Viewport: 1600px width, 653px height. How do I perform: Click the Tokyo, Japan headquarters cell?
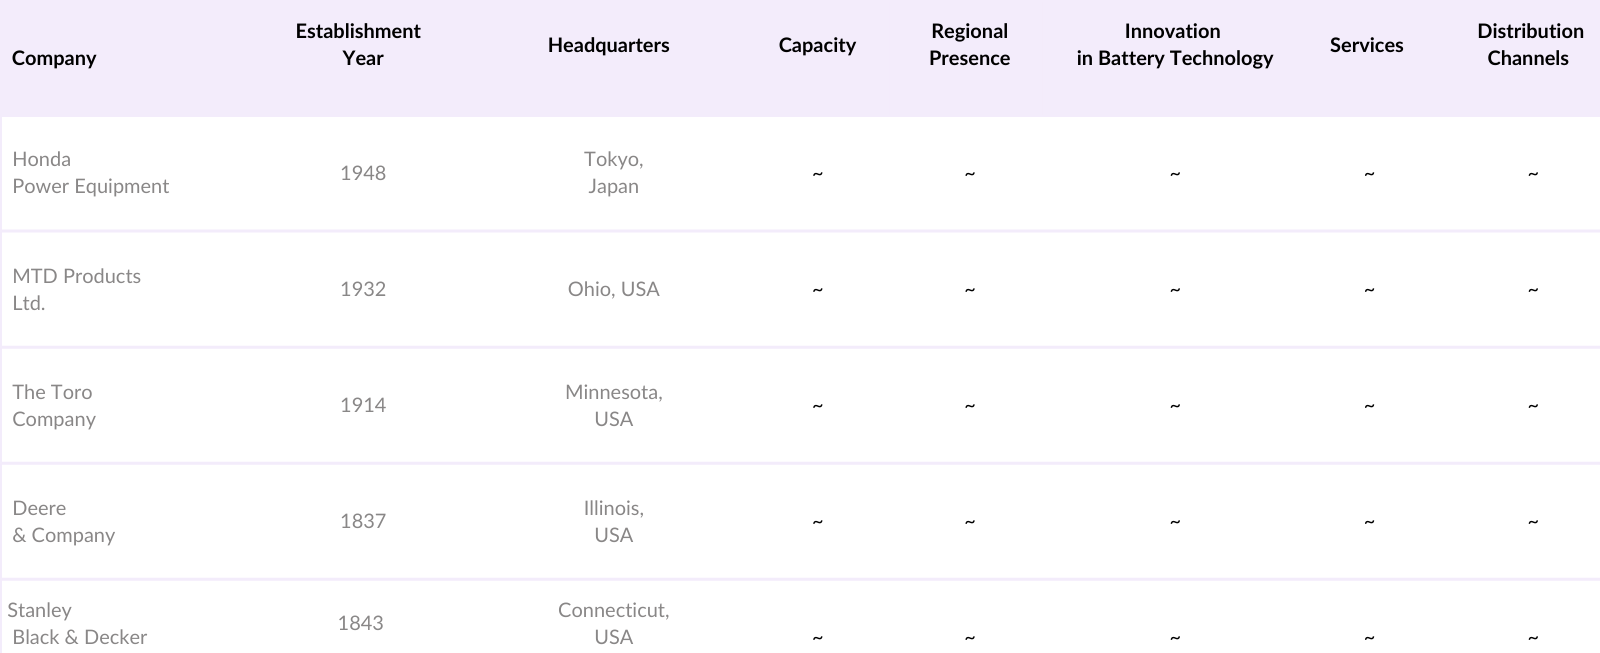click(x=613, y=173)
